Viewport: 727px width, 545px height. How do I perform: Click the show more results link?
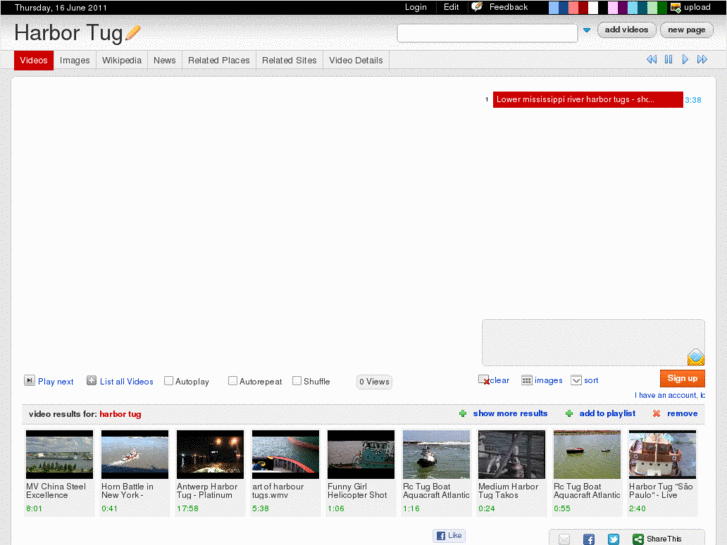click(510, 413)
